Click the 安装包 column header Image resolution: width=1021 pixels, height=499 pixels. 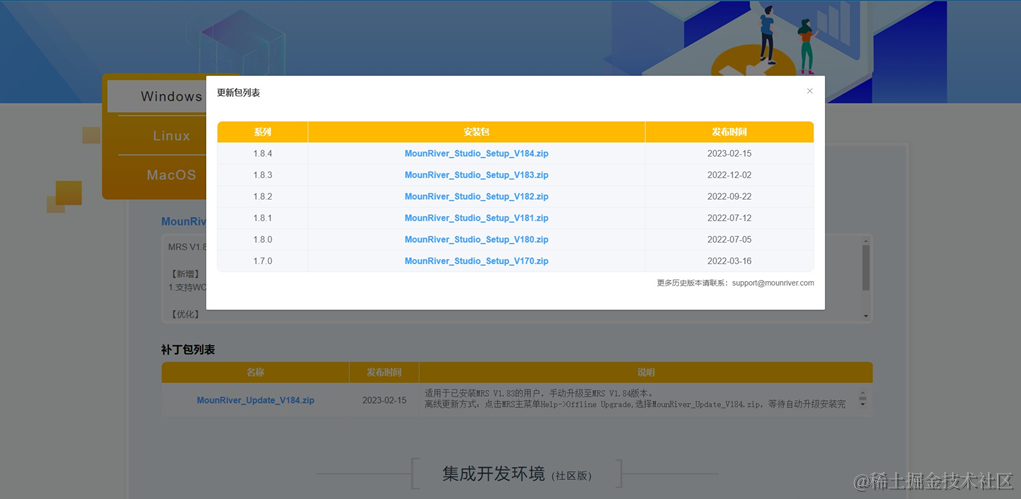477,132
